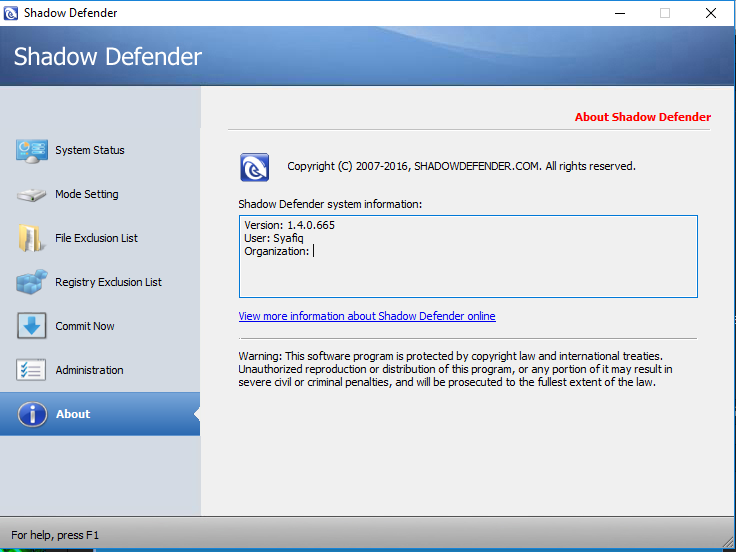Switch to Administration label

90,370
